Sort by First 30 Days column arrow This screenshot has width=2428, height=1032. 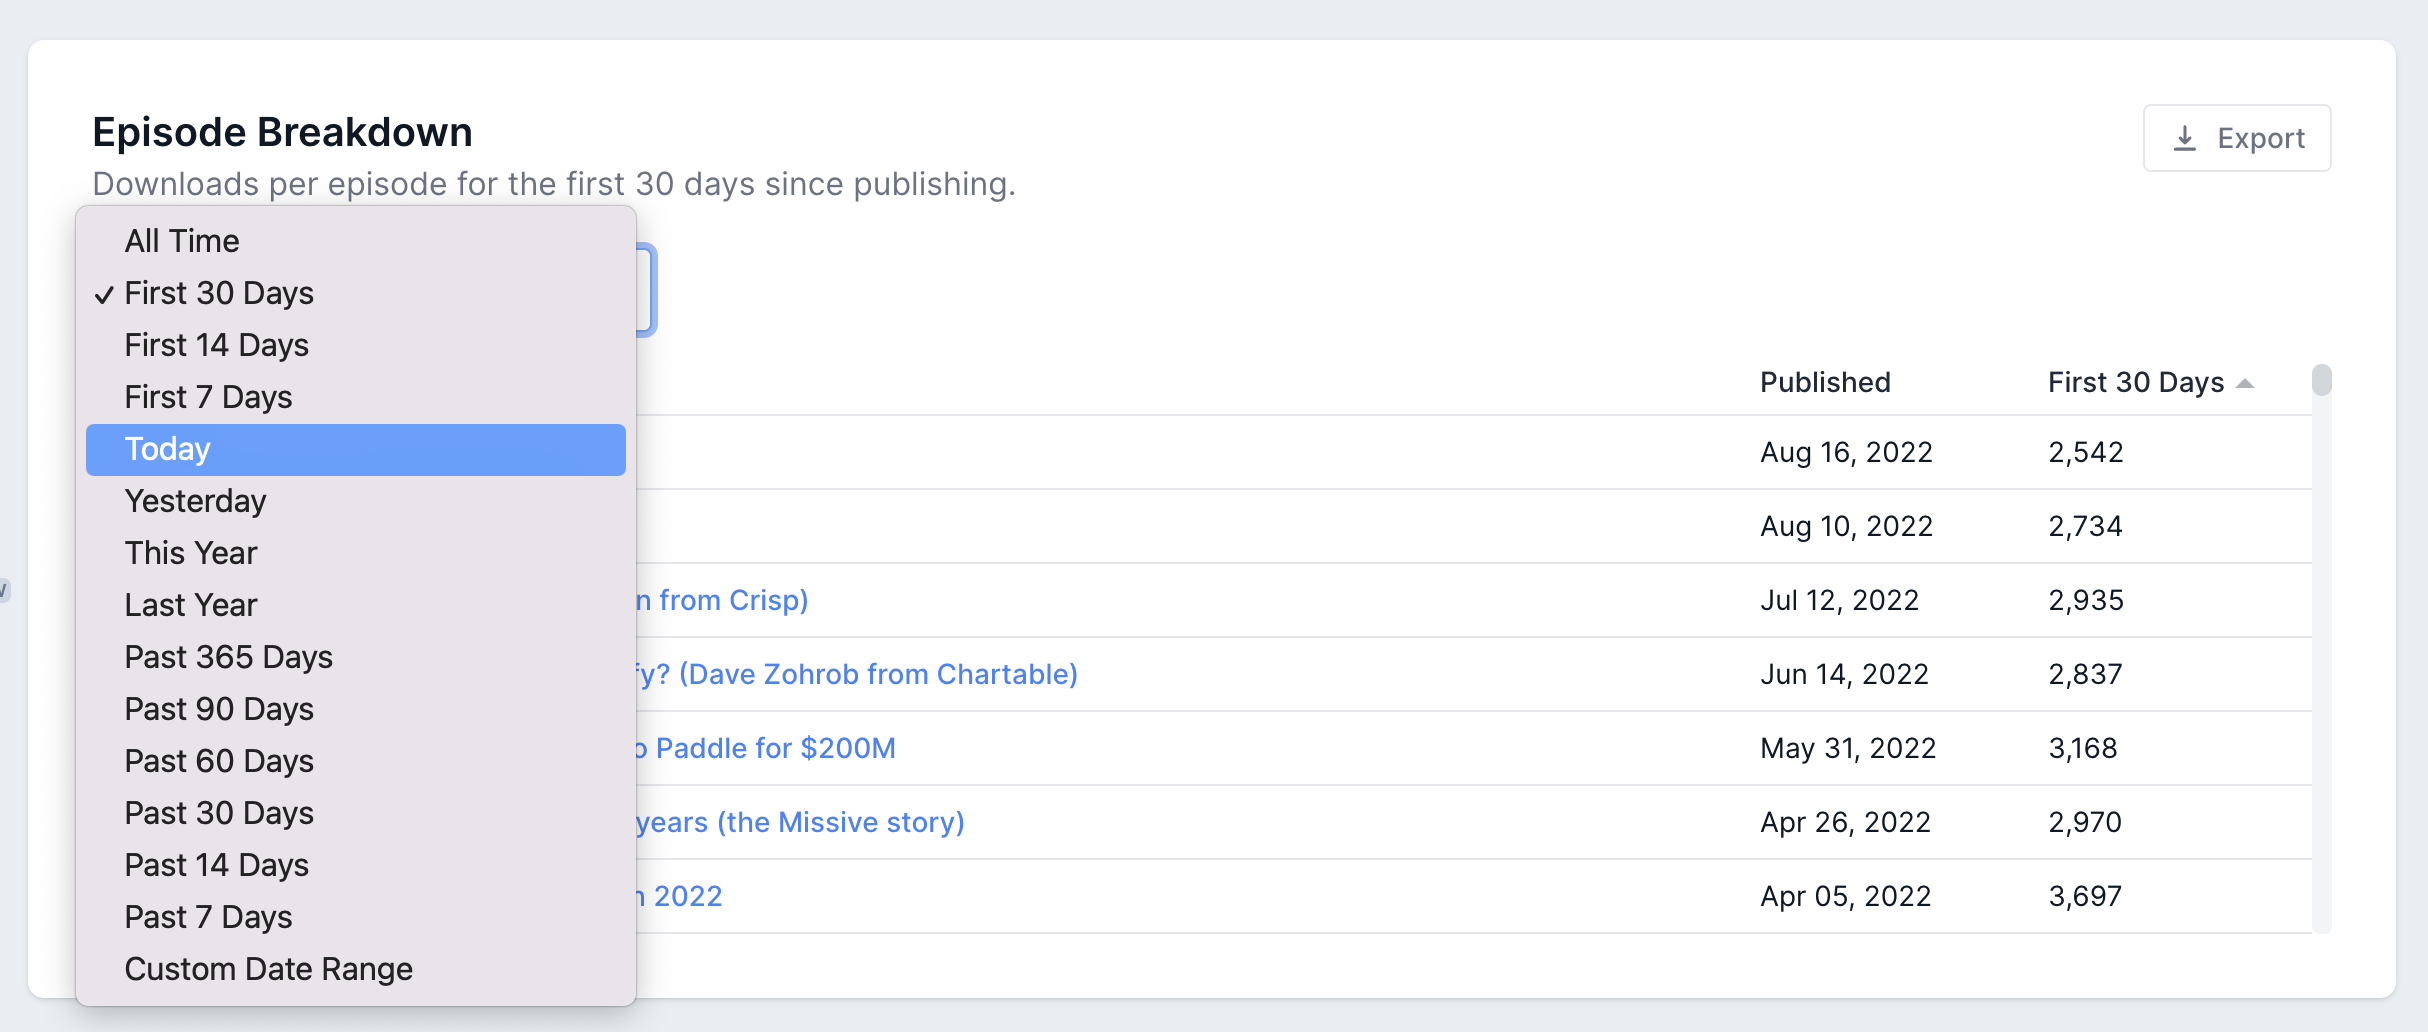(x=2245, y=383)
